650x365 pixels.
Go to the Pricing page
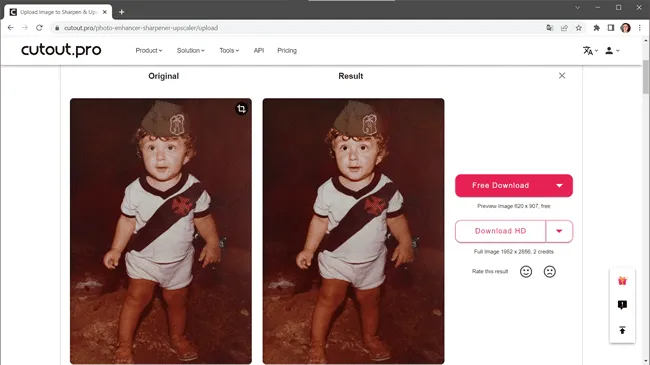pyautogui.click(x=287, y=51)
